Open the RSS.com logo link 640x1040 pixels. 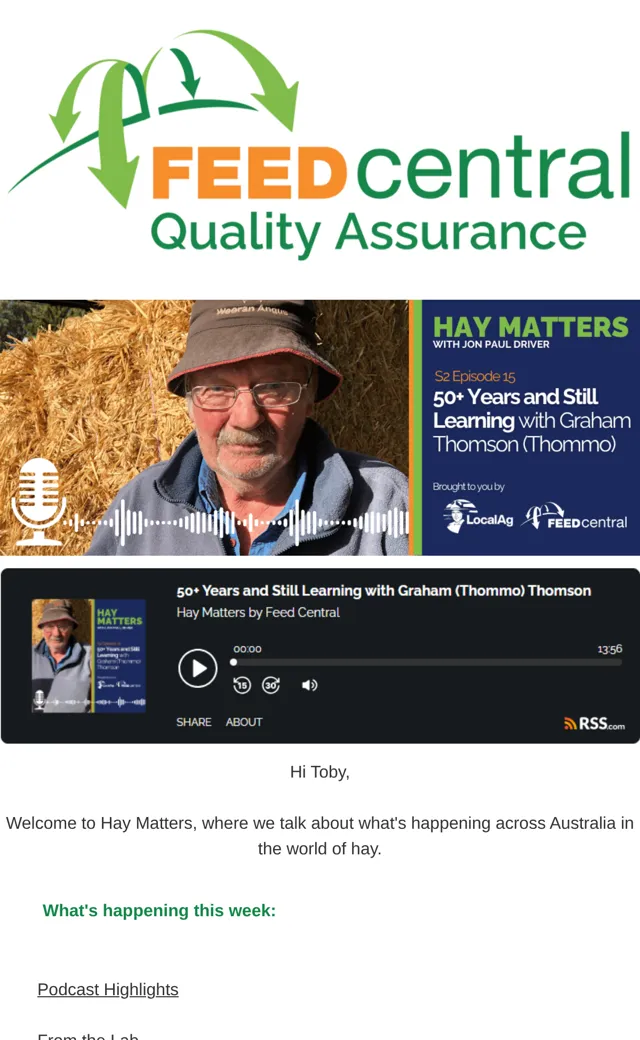[594, 724]
